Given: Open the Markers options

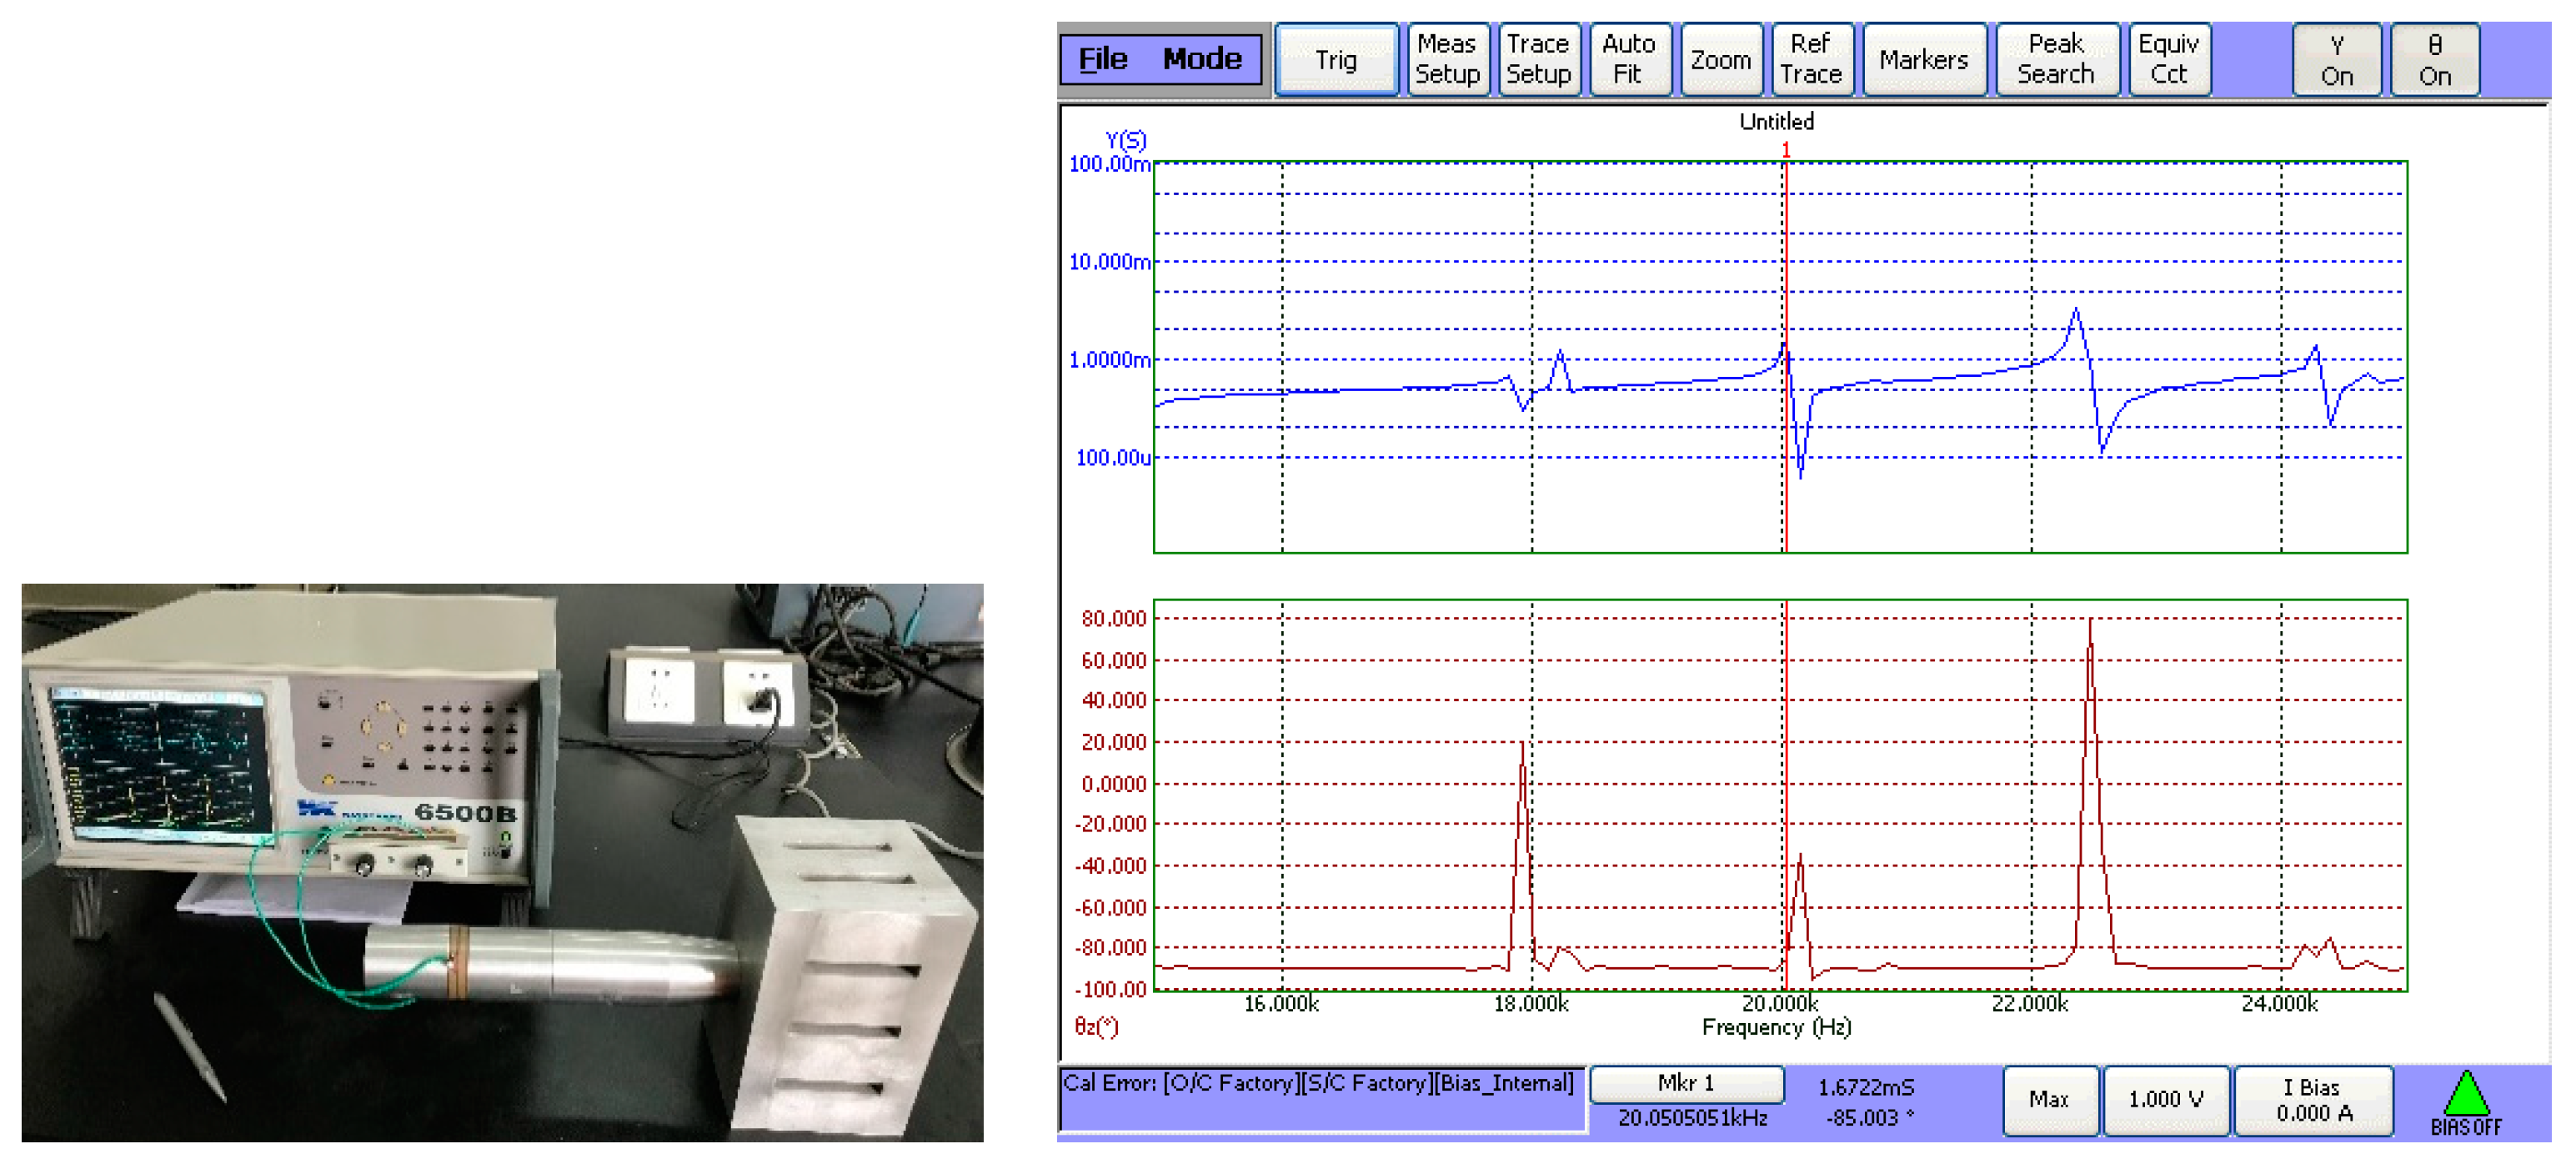Looking at the screenshot, I should point(1923,60).
